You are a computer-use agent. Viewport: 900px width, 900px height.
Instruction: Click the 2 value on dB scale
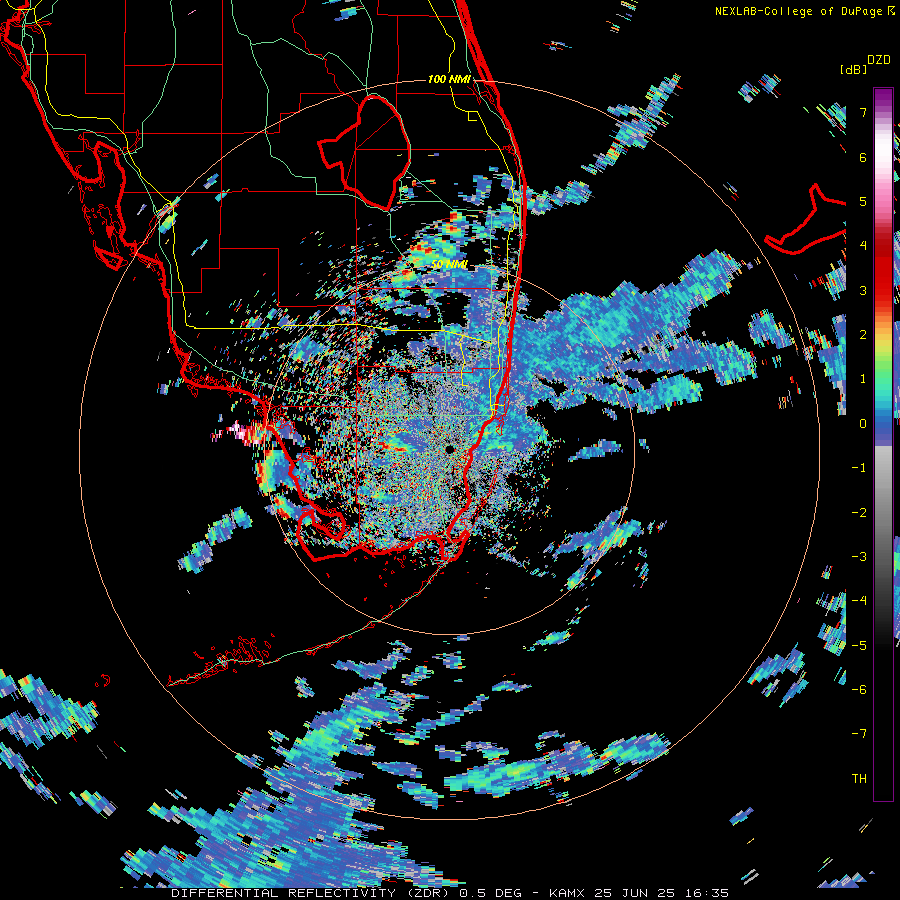pyautogui.click(x=863, y=334)
